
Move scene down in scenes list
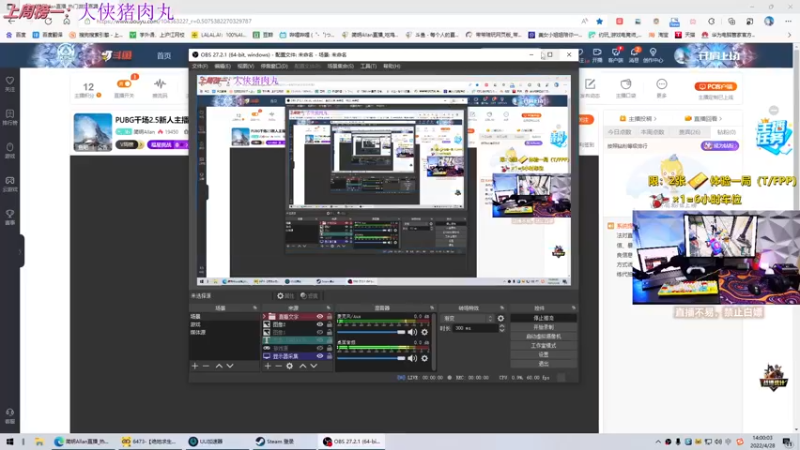230,366
